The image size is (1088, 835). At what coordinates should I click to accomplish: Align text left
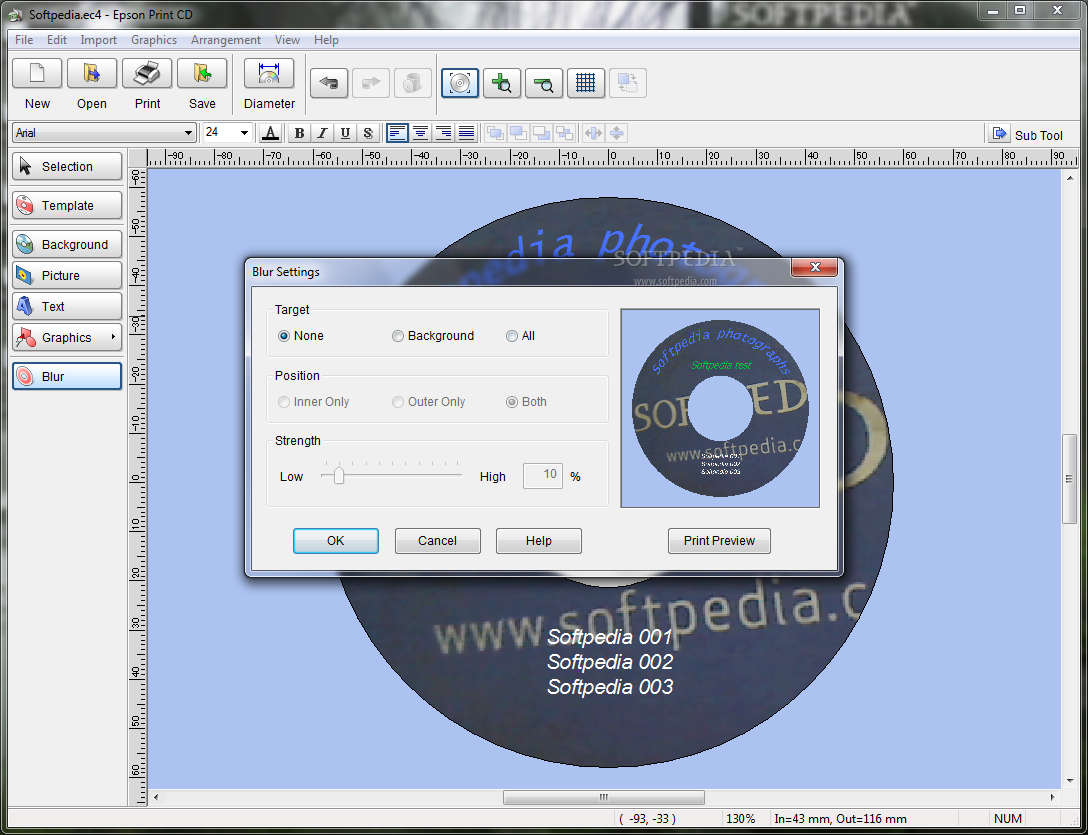pyautogui.click(x=397, y=133)
